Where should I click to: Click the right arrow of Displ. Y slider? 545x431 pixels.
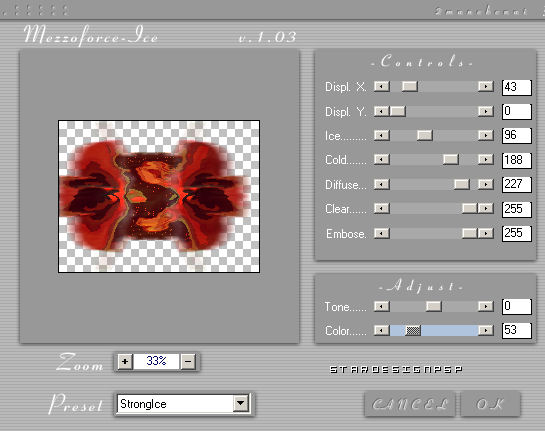[486, 111]
